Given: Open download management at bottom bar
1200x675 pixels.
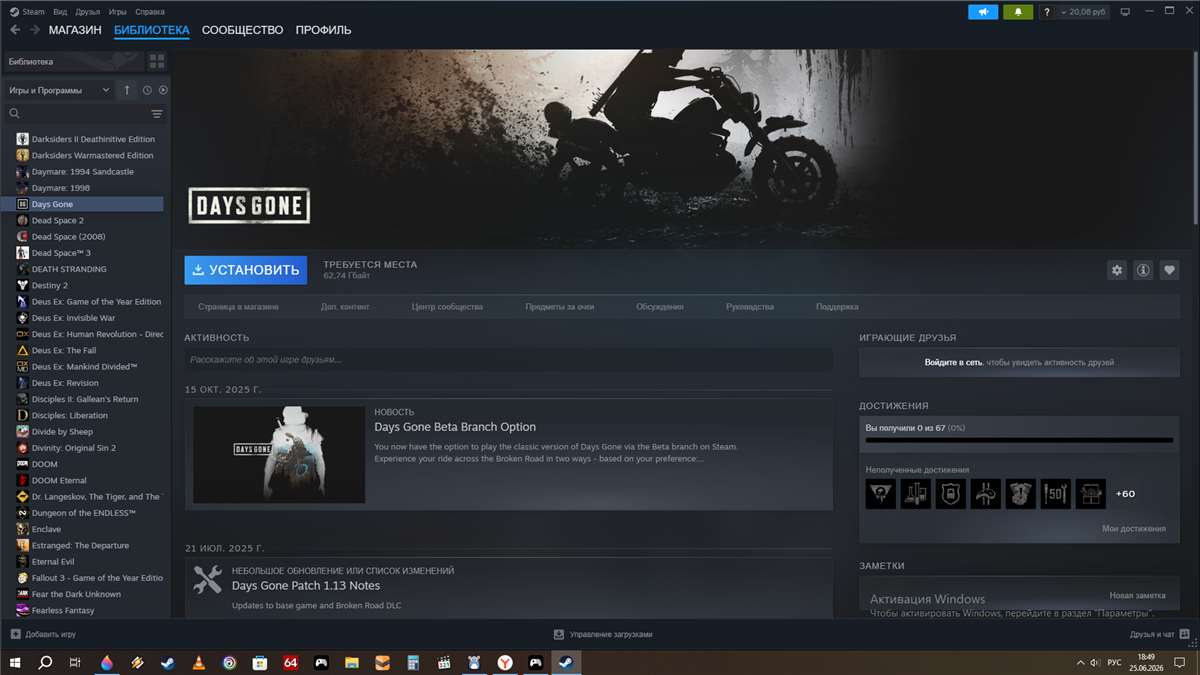Looking at the screenshot, I should tap(603, 634).
